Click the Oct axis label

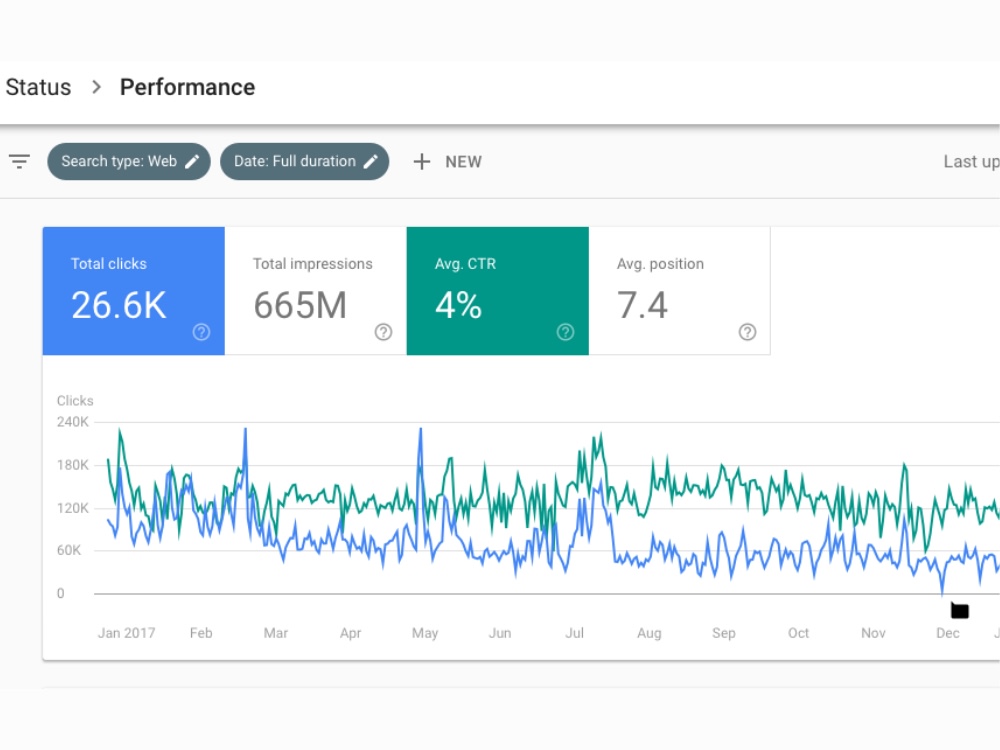click(798, 633)
